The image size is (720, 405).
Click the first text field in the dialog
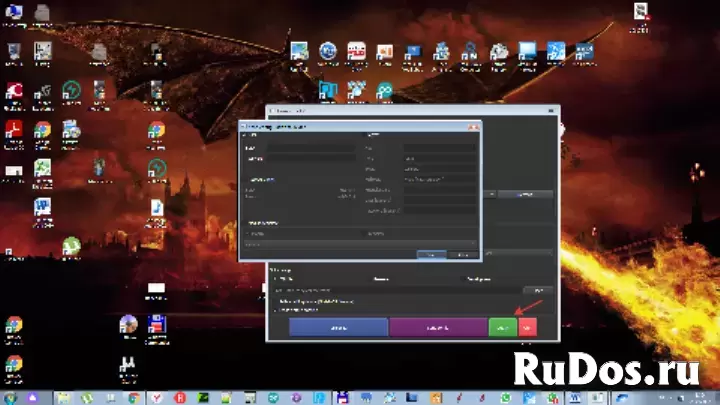311,148
